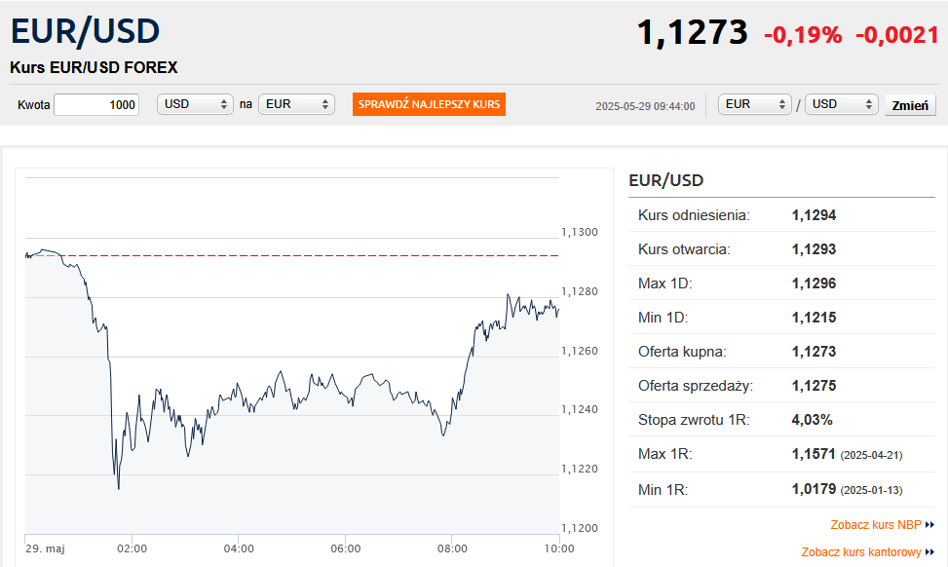Viewport: 948px width, 567px height.
Task: Click the 04:00 time axis label
Action: pos(238,548)
